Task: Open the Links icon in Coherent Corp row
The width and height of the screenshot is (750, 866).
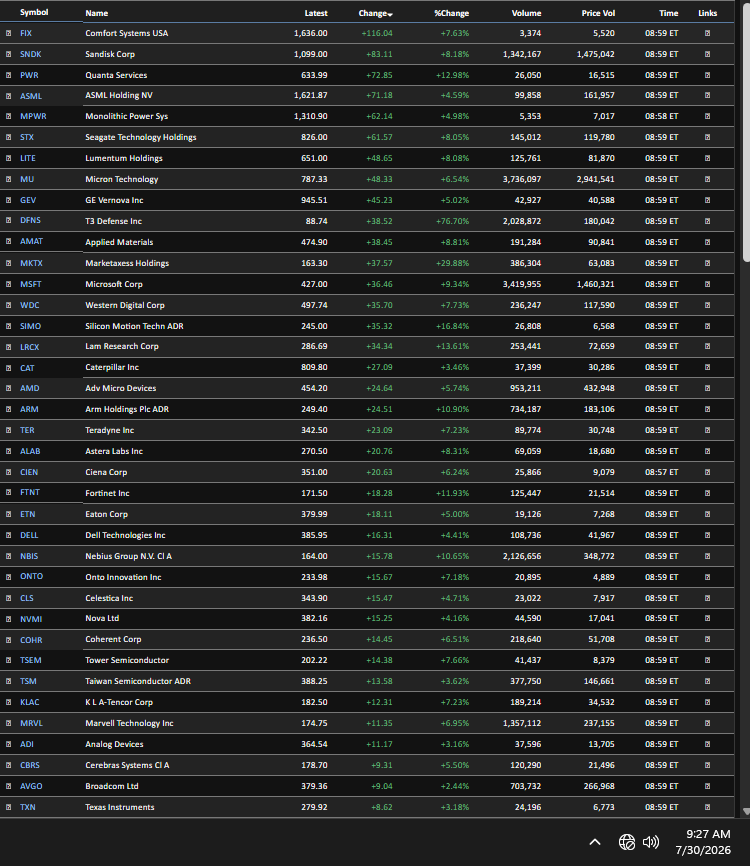Action: 707,639
